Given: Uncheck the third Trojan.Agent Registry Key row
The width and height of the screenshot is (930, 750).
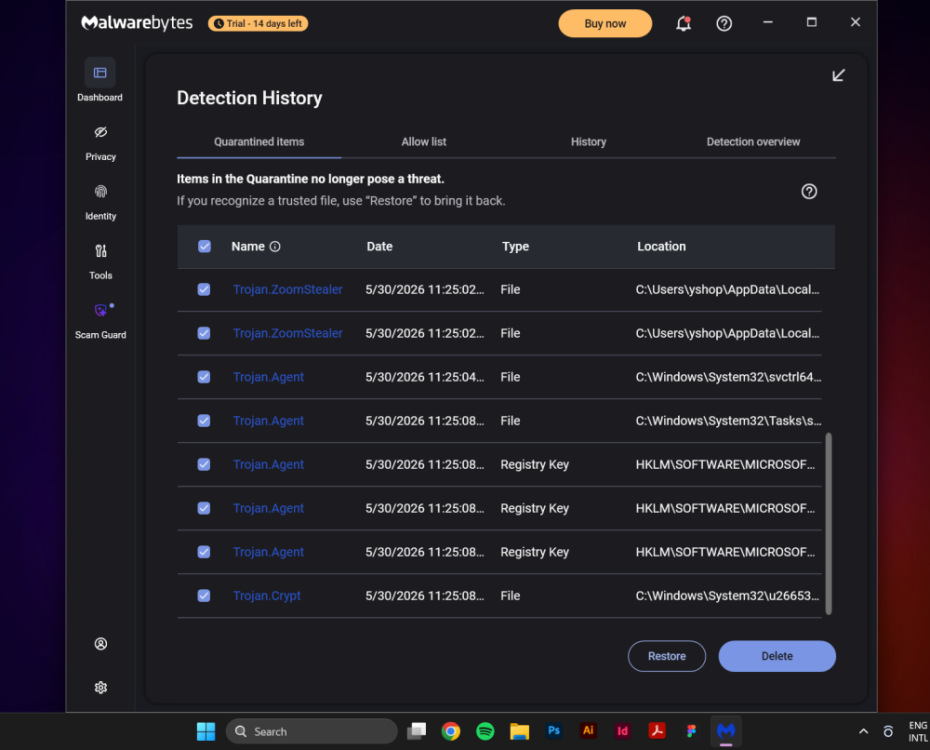Looking at the screenshot, I should [x=204, y=552].
